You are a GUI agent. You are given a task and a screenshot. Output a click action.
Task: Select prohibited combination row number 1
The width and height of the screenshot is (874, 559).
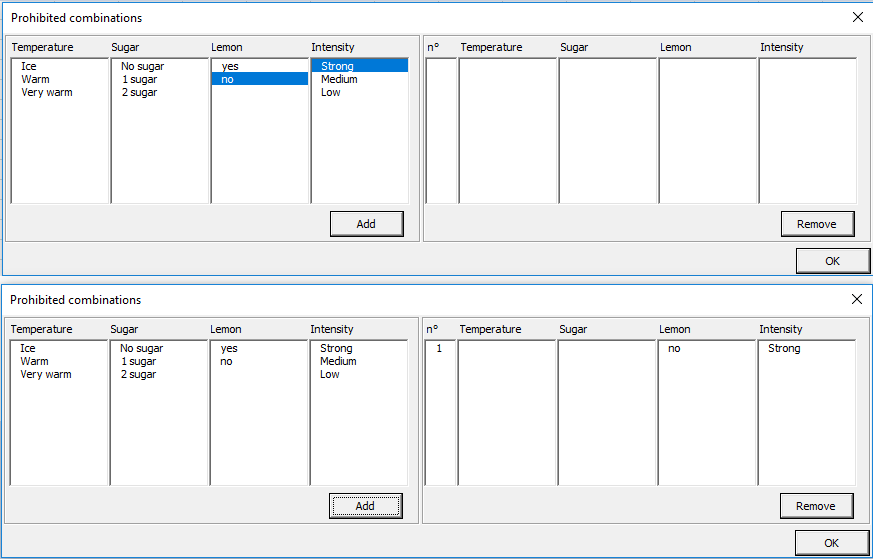[439, 349]
